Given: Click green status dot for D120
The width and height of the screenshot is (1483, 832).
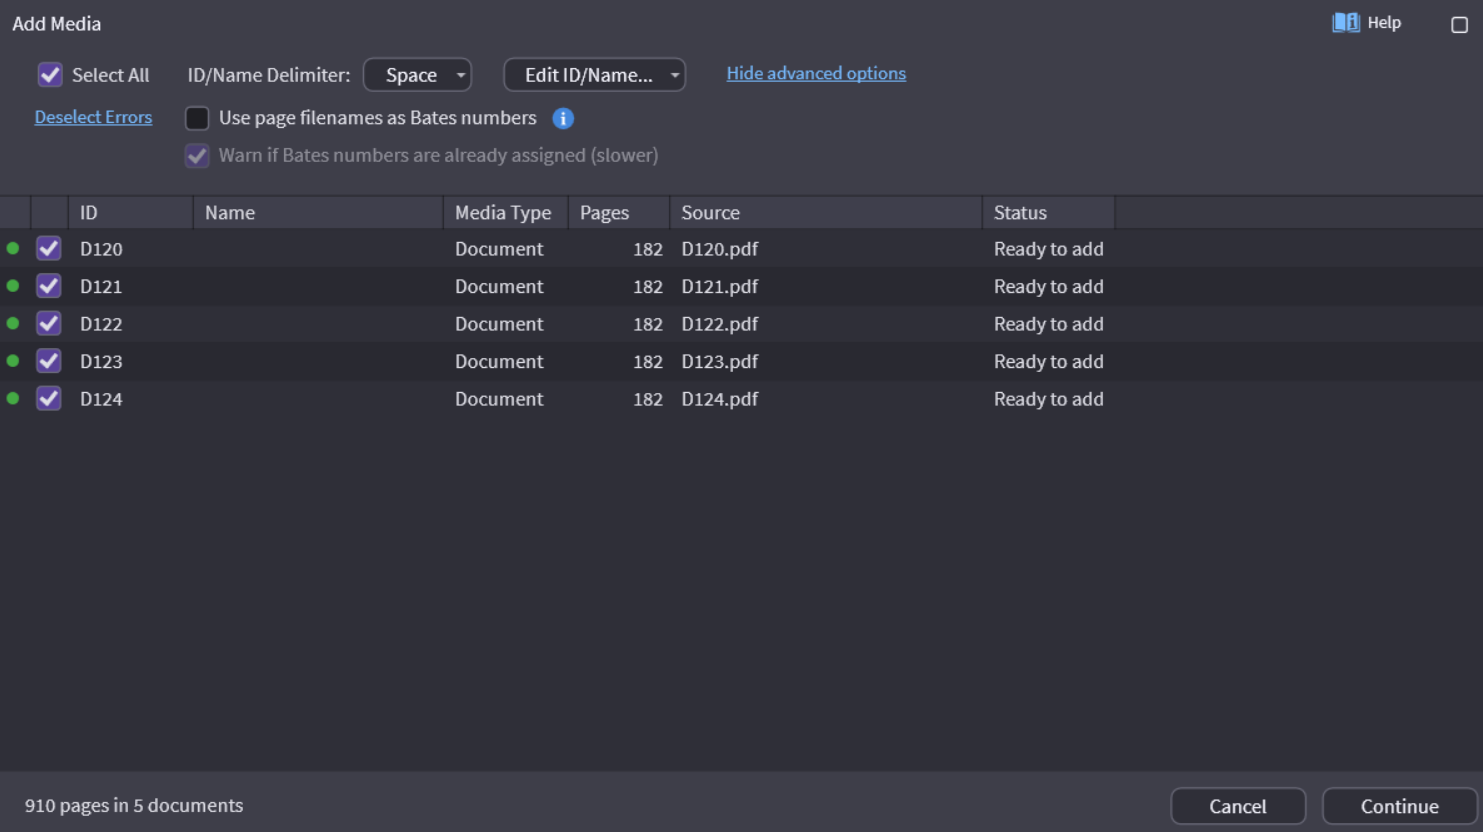Looking at the screenshot, I should tap(13, 249).
